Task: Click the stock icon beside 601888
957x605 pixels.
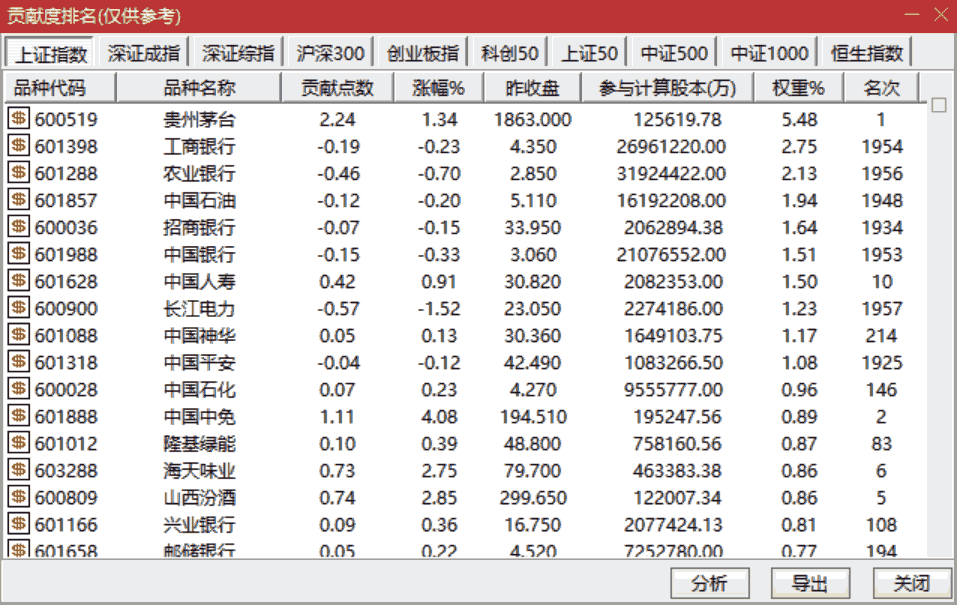Action: point(18,416)
